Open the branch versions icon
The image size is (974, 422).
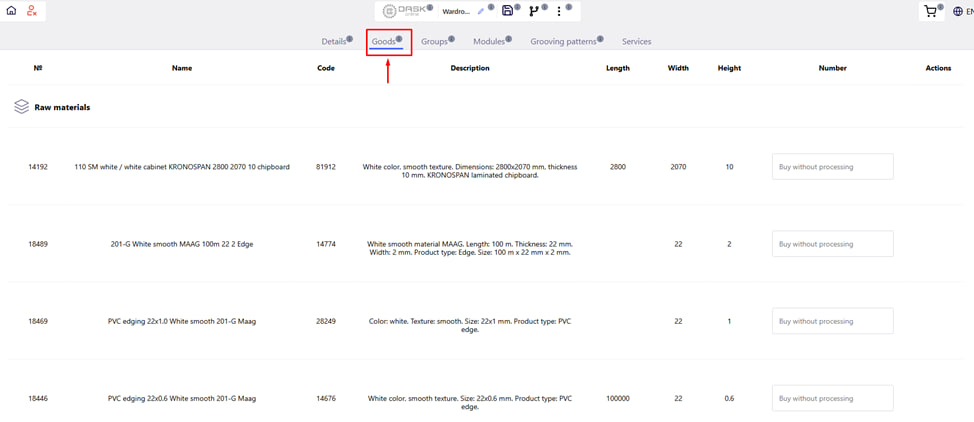(533, 12)
